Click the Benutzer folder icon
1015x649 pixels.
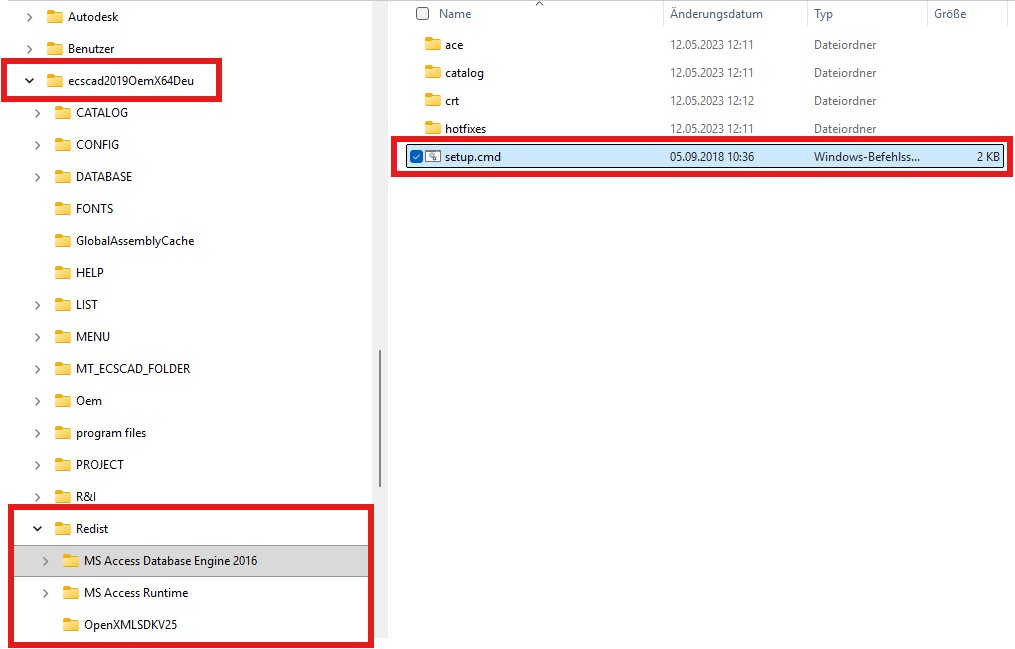[55, 49]
